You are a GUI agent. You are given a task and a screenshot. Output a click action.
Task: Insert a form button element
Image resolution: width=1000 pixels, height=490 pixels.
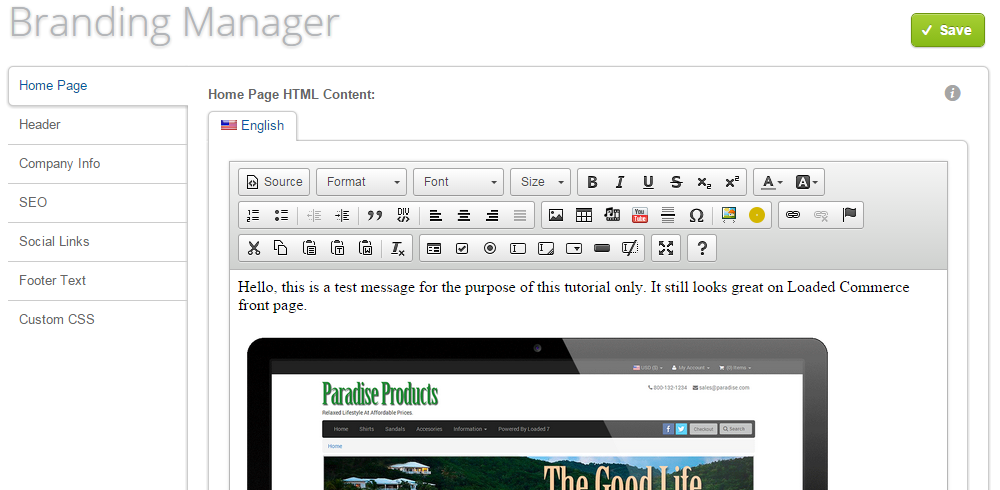(x=602, y=249)
